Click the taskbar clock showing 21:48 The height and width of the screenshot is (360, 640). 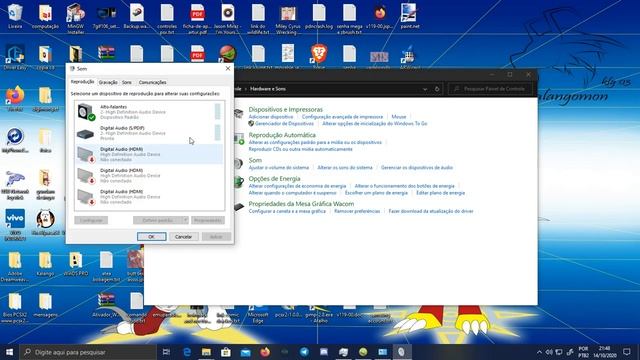pyautogui.click(x=605, y=352)
